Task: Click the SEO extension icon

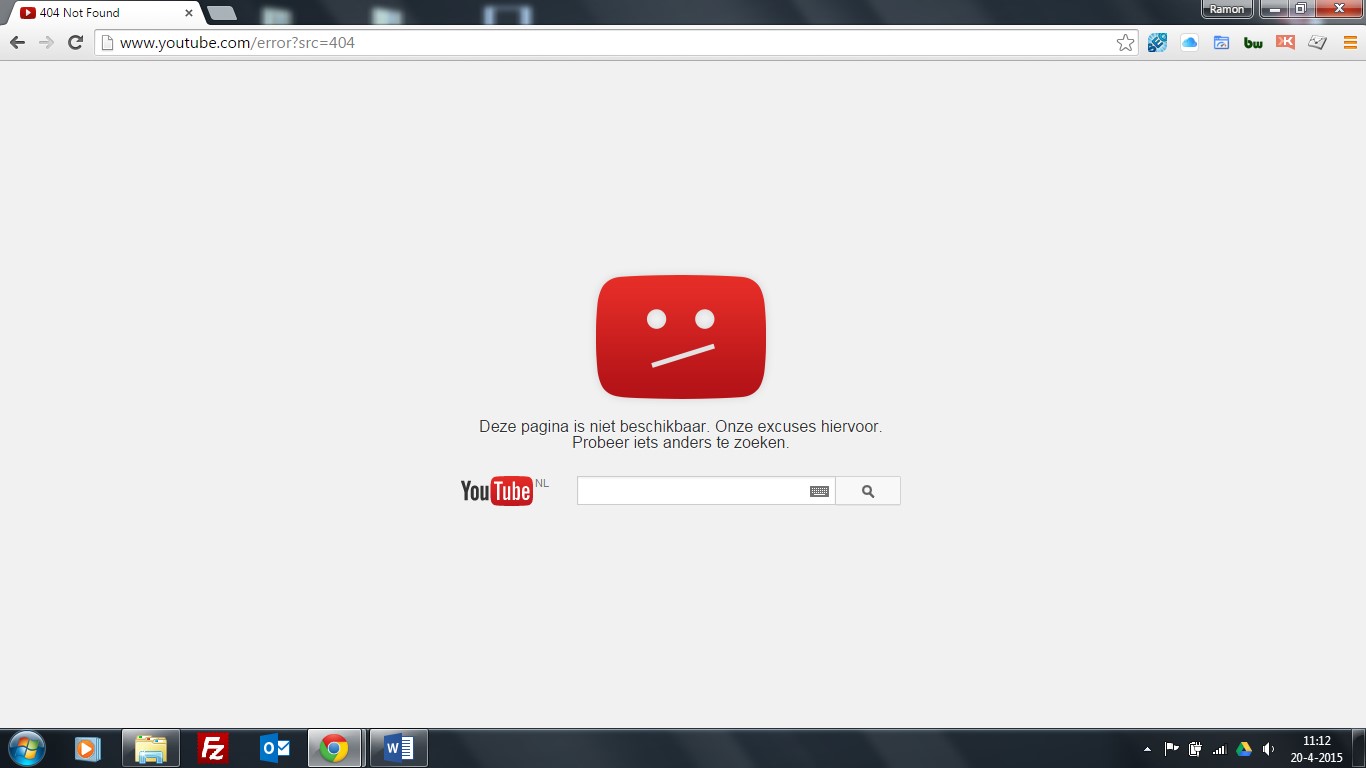Action: pyautogui.click(x=1157, y=43)
